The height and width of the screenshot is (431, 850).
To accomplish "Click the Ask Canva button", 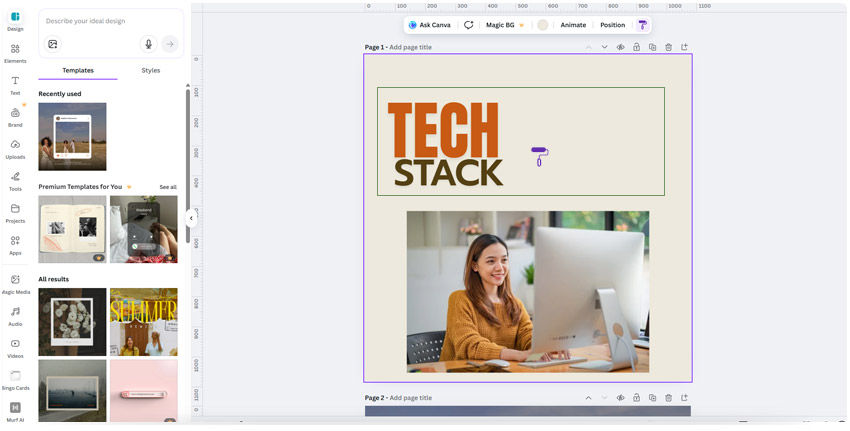I will [x=430, y=25].
